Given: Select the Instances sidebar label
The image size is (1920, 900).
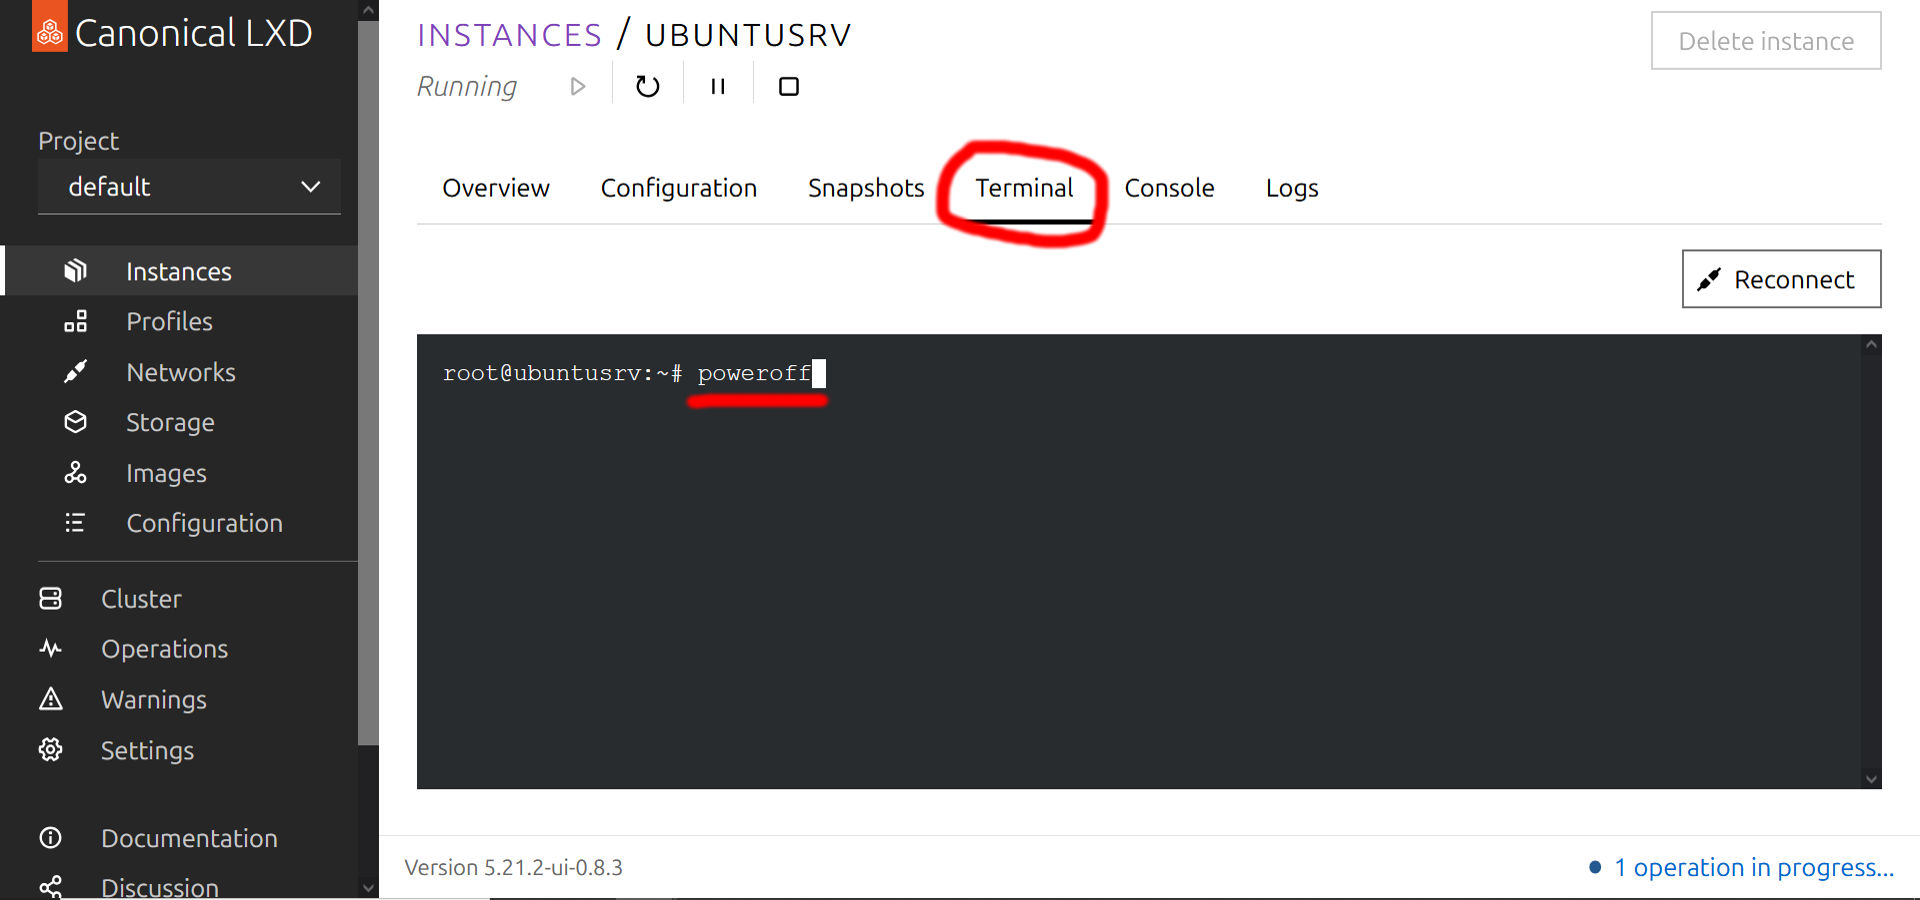Looking at the screenshot, I should [179, 271].
